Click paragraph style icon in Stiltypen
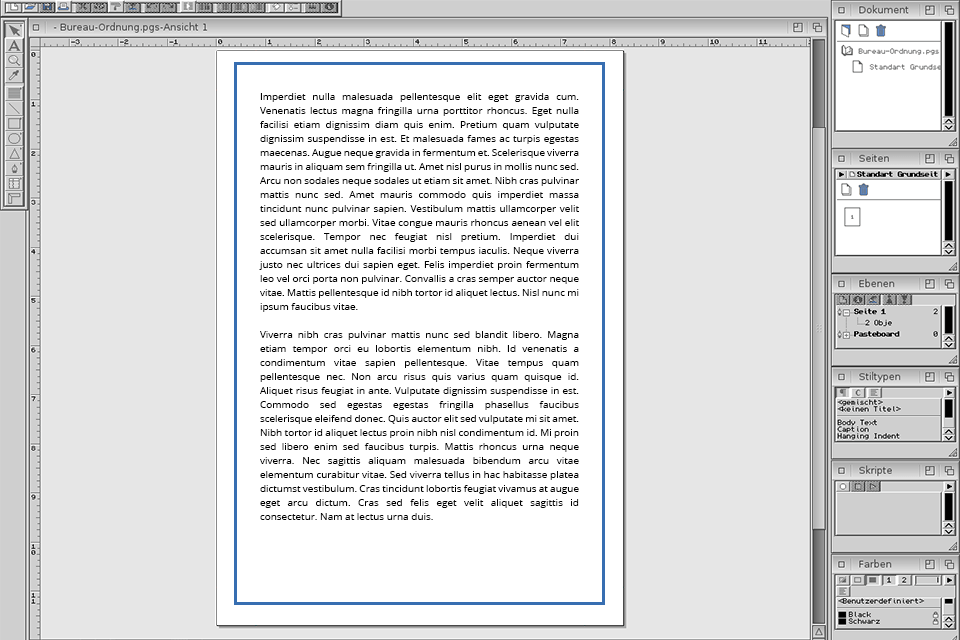Image resolution: width=960 pixels, height=640 pixels. click(843, 393)
